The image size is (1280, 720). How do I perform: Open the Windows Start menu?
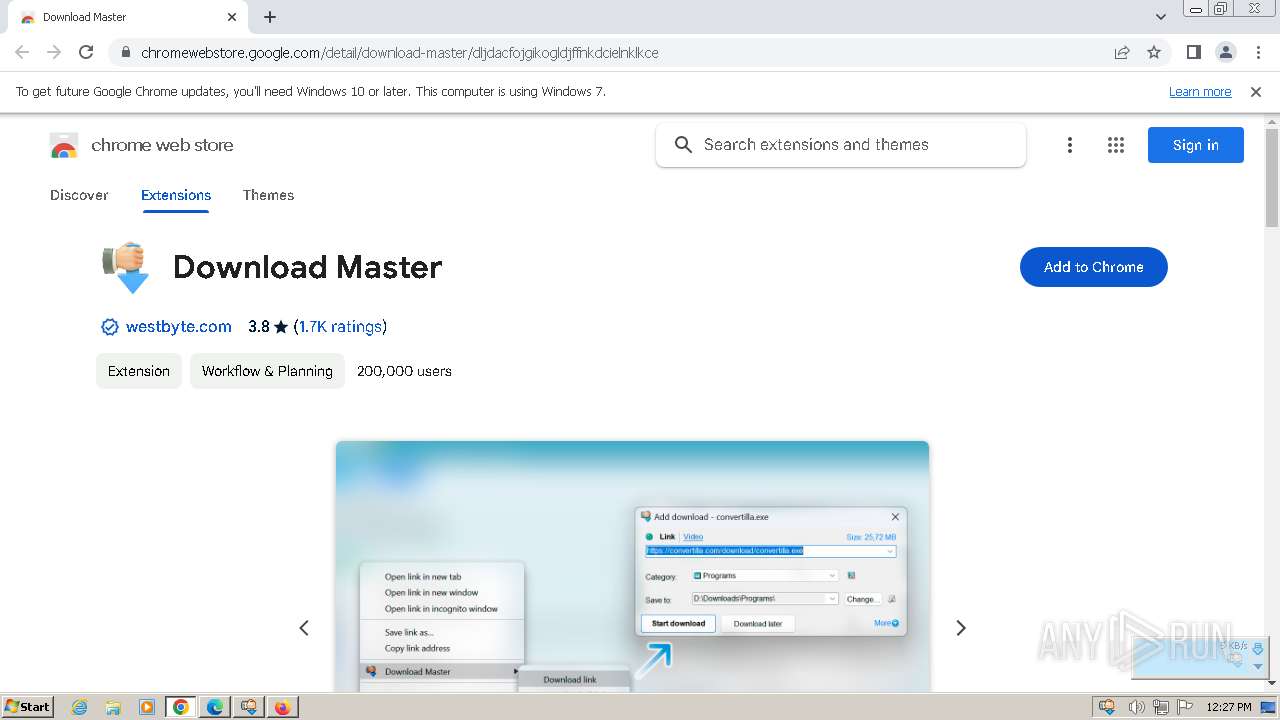(x=27, y=707)
